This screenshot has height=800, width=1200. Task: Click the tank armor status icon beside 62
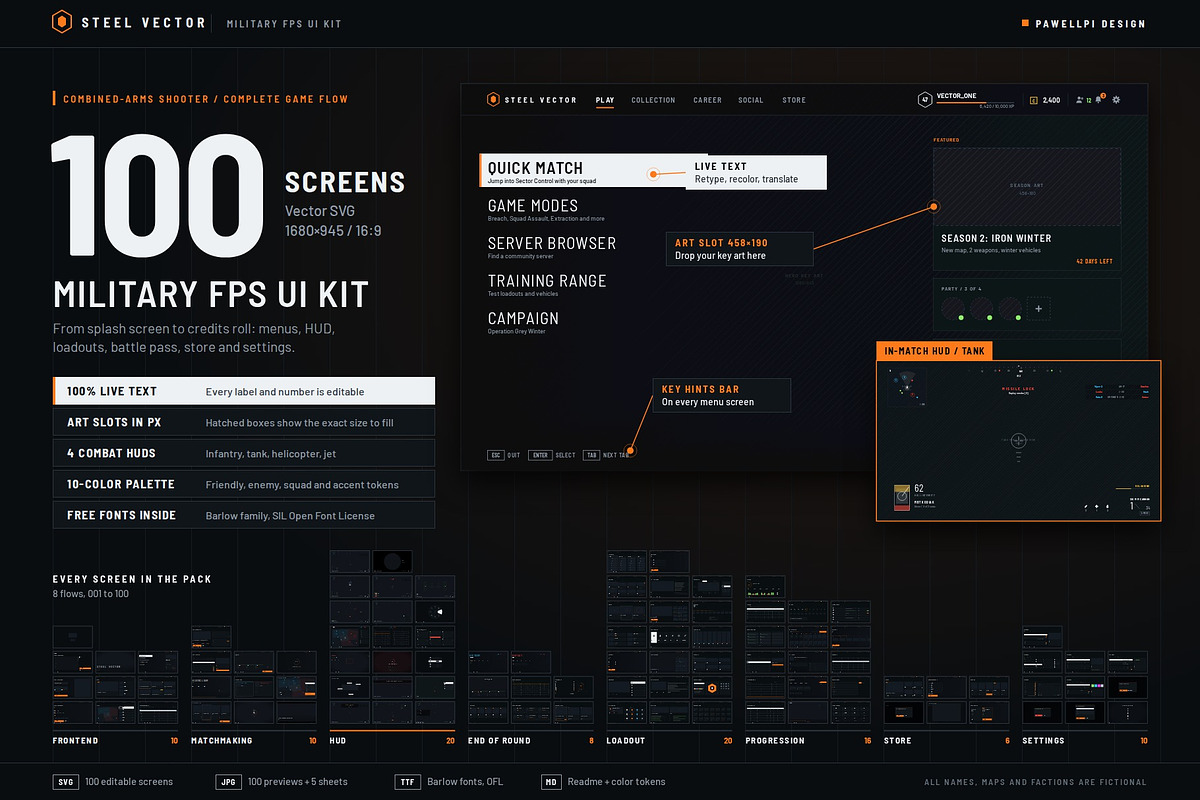[x=902, y=498]
